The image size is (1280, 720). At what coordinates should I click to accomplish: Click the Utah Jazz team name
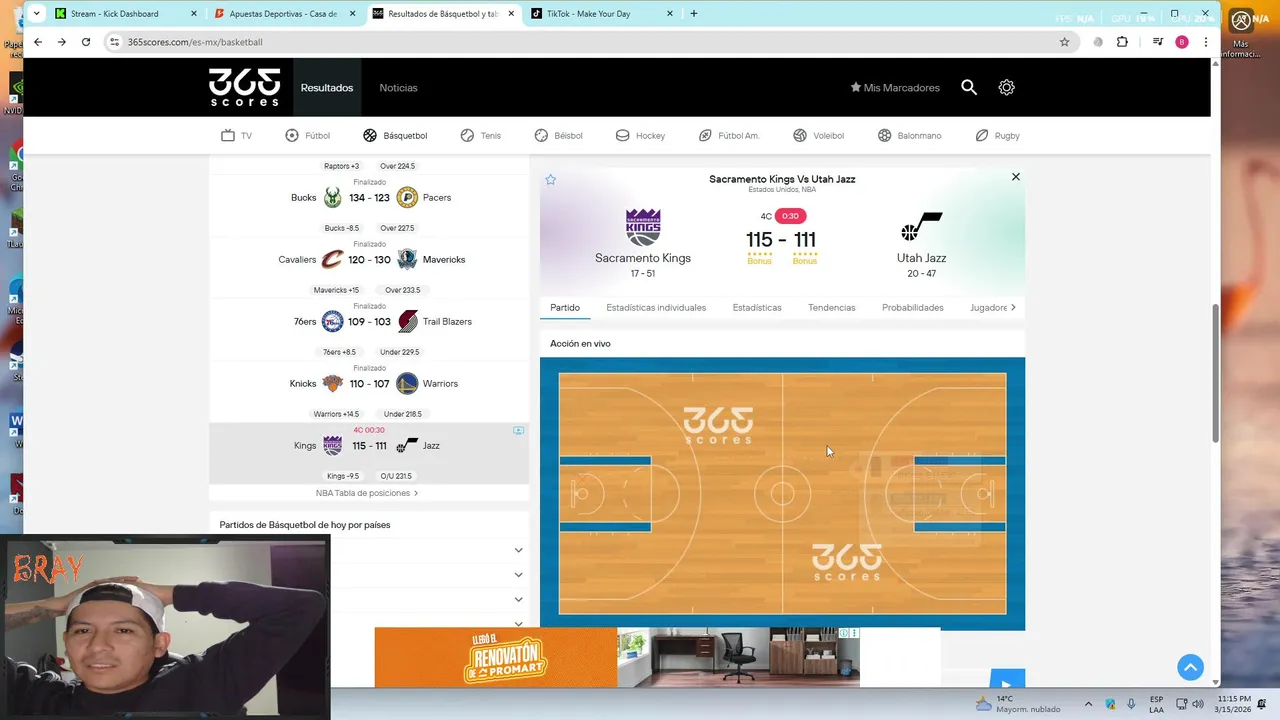[921, 258]
